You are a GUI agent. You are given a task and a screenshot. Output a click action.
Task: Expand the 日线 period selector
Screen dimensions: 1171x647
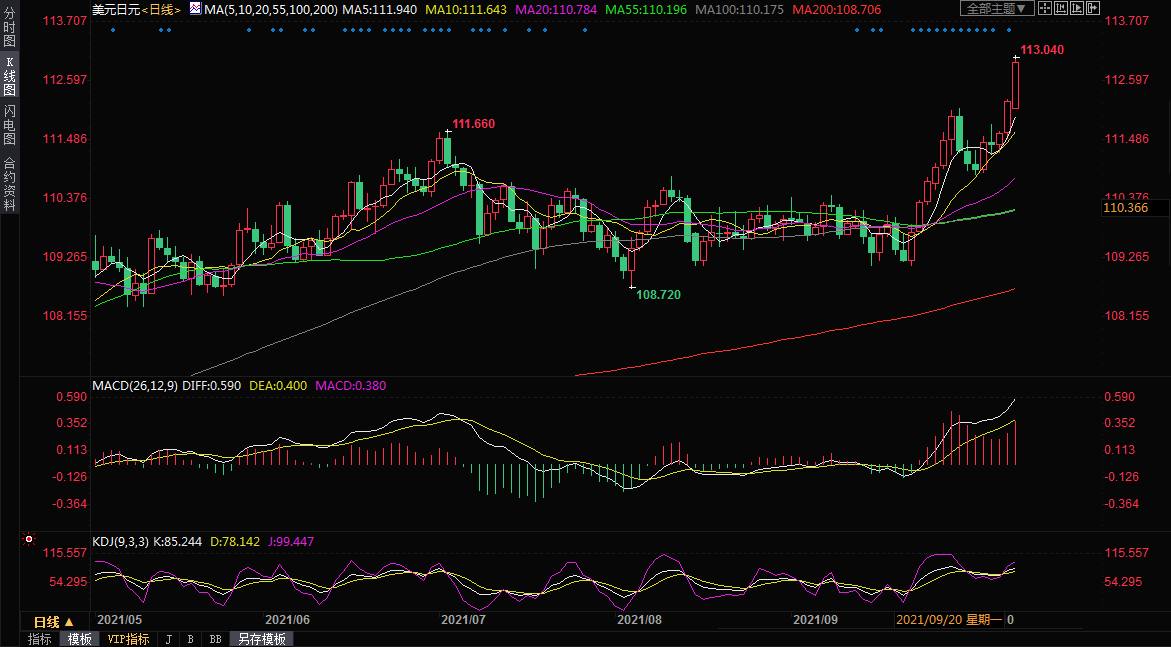[55, 621]
